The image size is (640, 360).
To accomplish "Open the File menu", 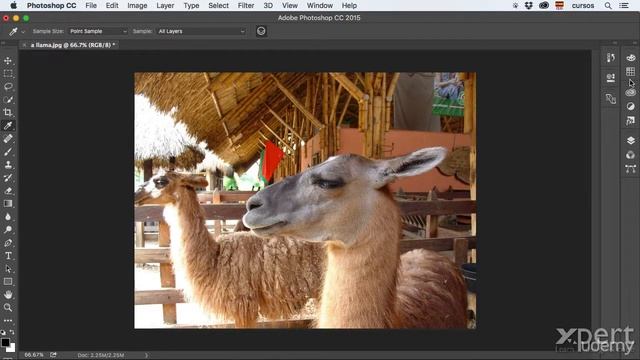I will pyautogui.click(x=91, y=5).
